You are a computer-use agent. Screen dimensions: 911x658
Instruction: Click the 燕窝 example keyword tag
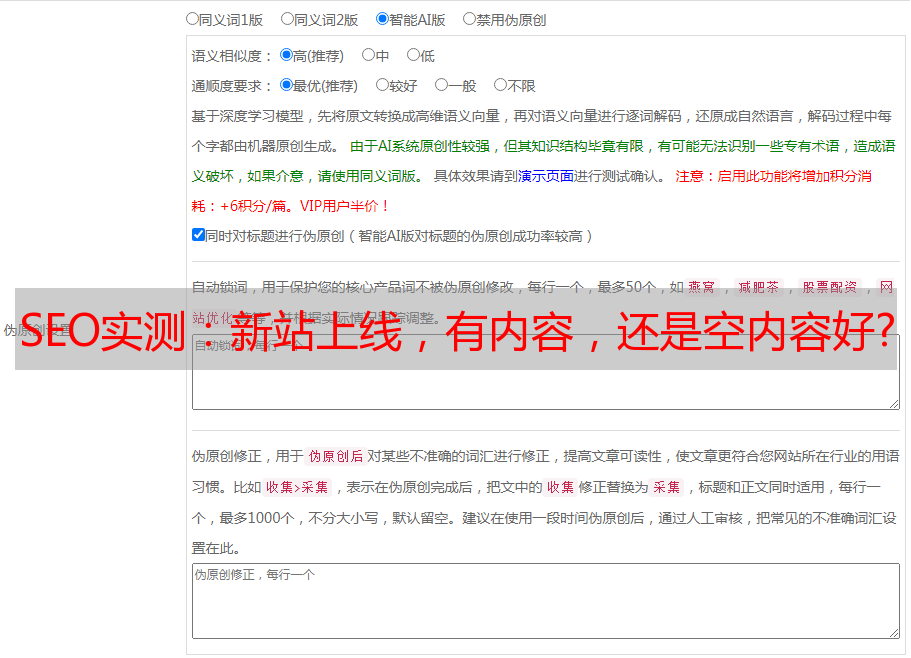coord(701,287)
